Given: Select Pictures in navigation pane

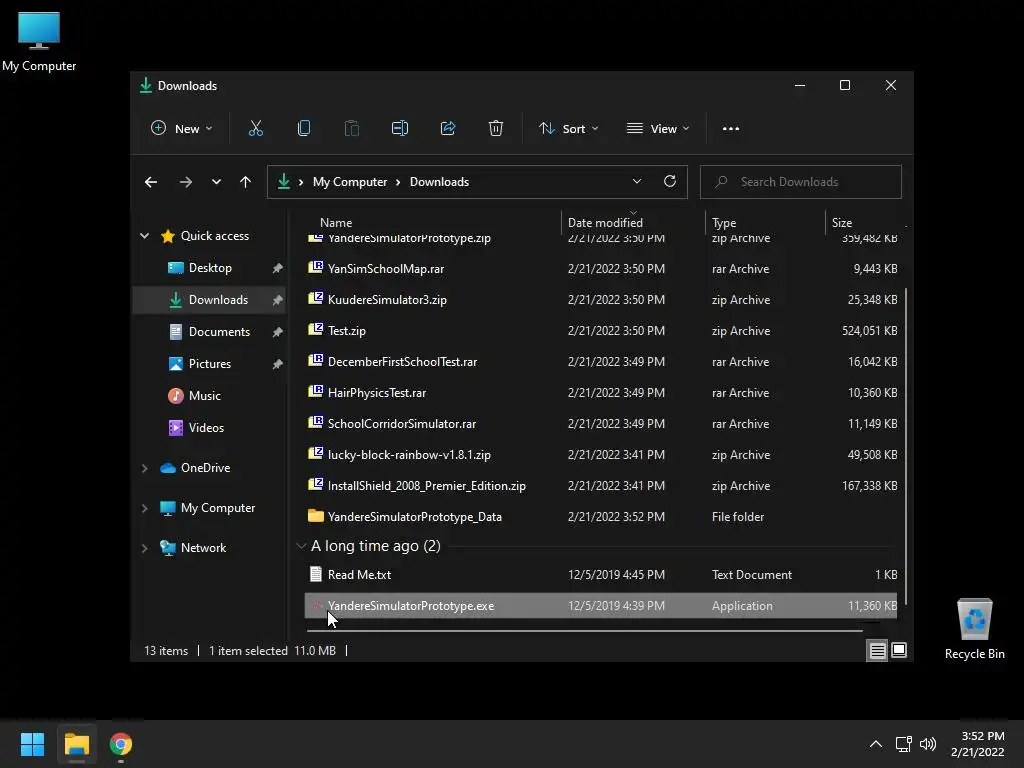Looking at the screenshot, I should click(x=209, y=364).
